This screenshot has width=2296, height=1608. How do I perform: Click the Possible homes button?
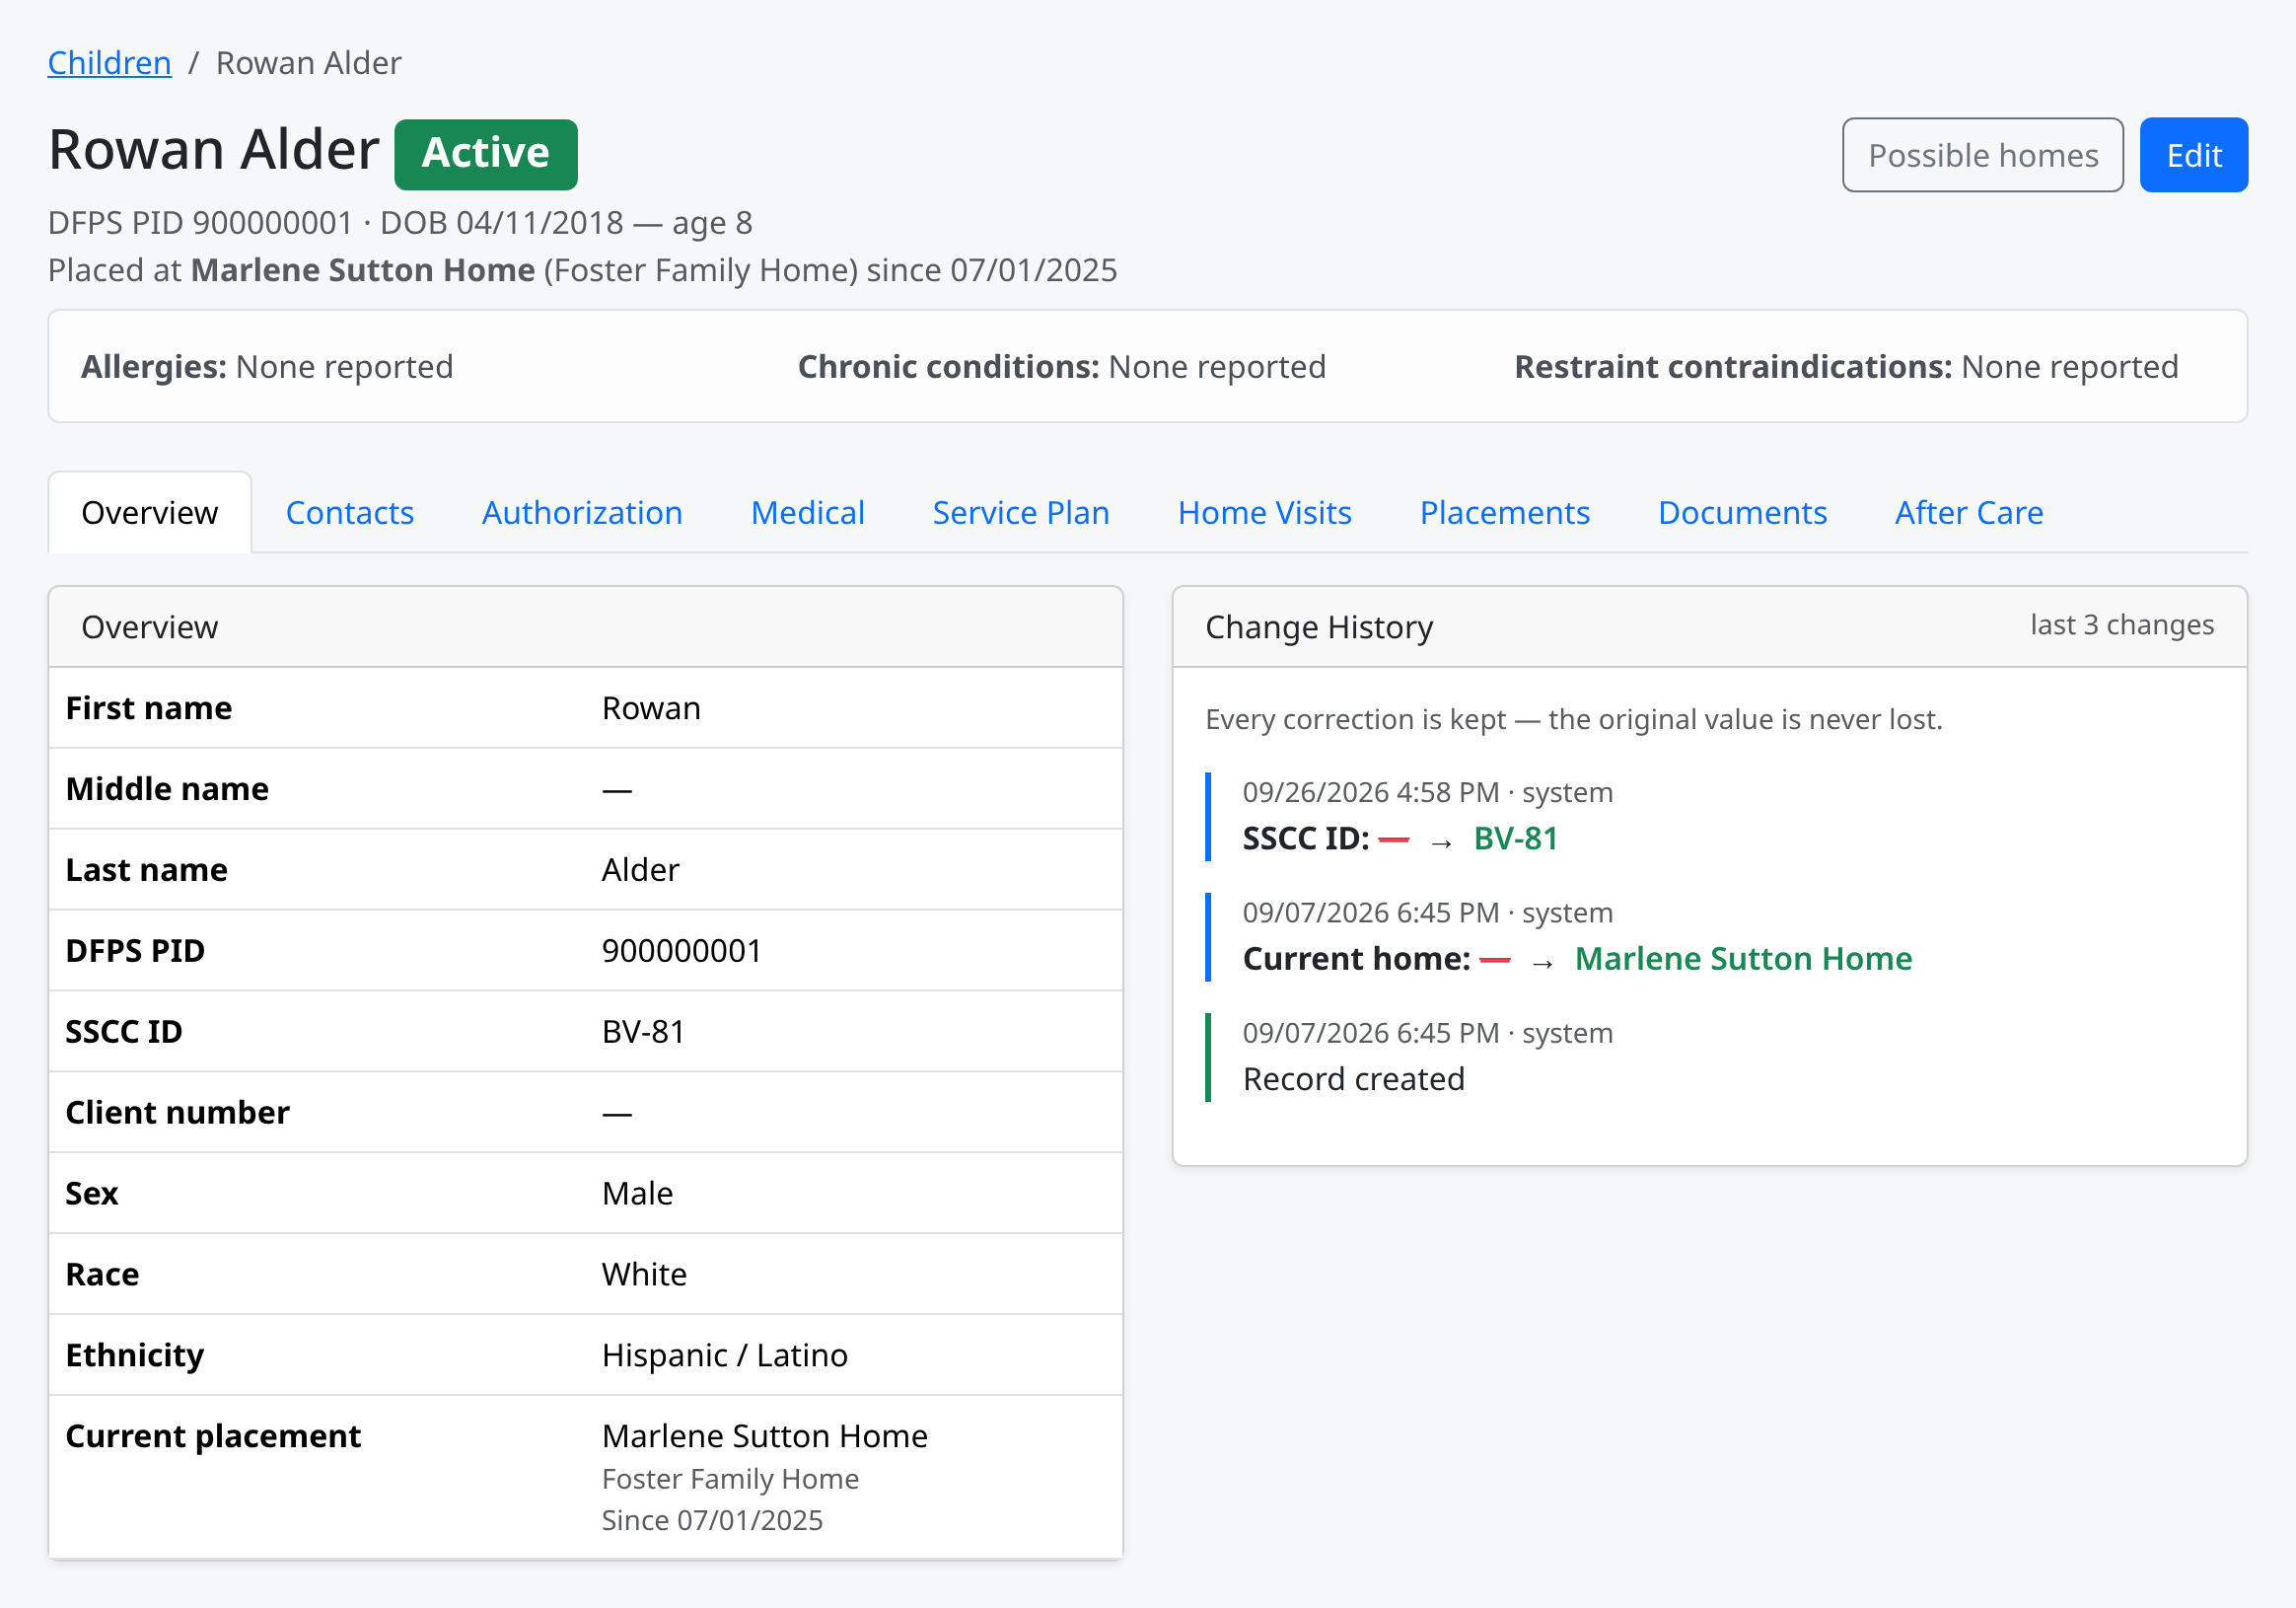click(x=1982, y=155)
